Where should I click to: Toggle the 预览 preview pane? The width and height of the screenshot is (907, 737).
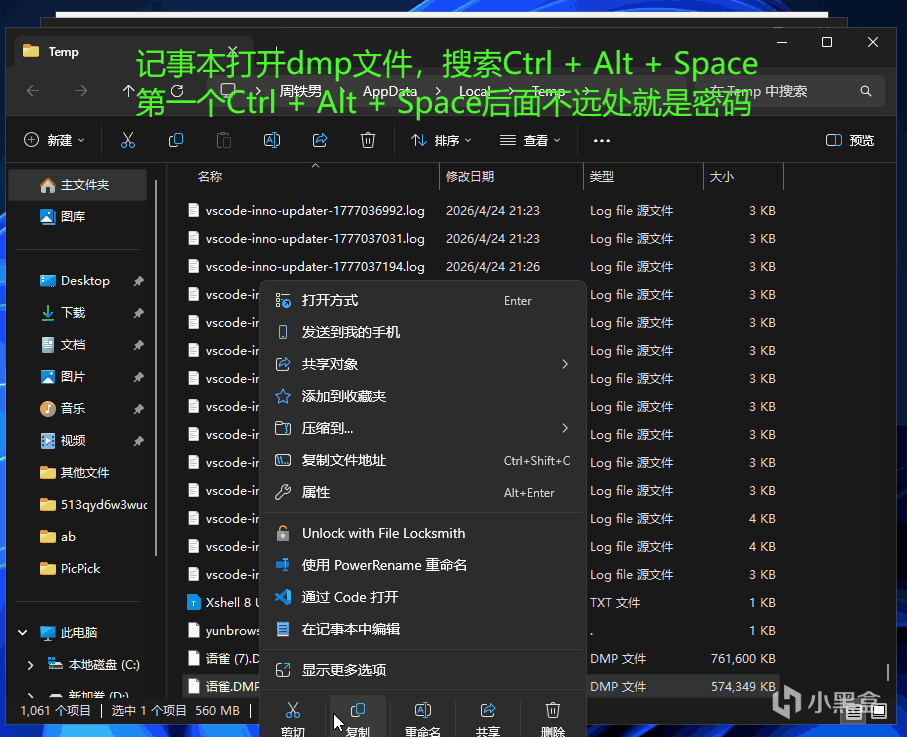[x=850, y=141]
